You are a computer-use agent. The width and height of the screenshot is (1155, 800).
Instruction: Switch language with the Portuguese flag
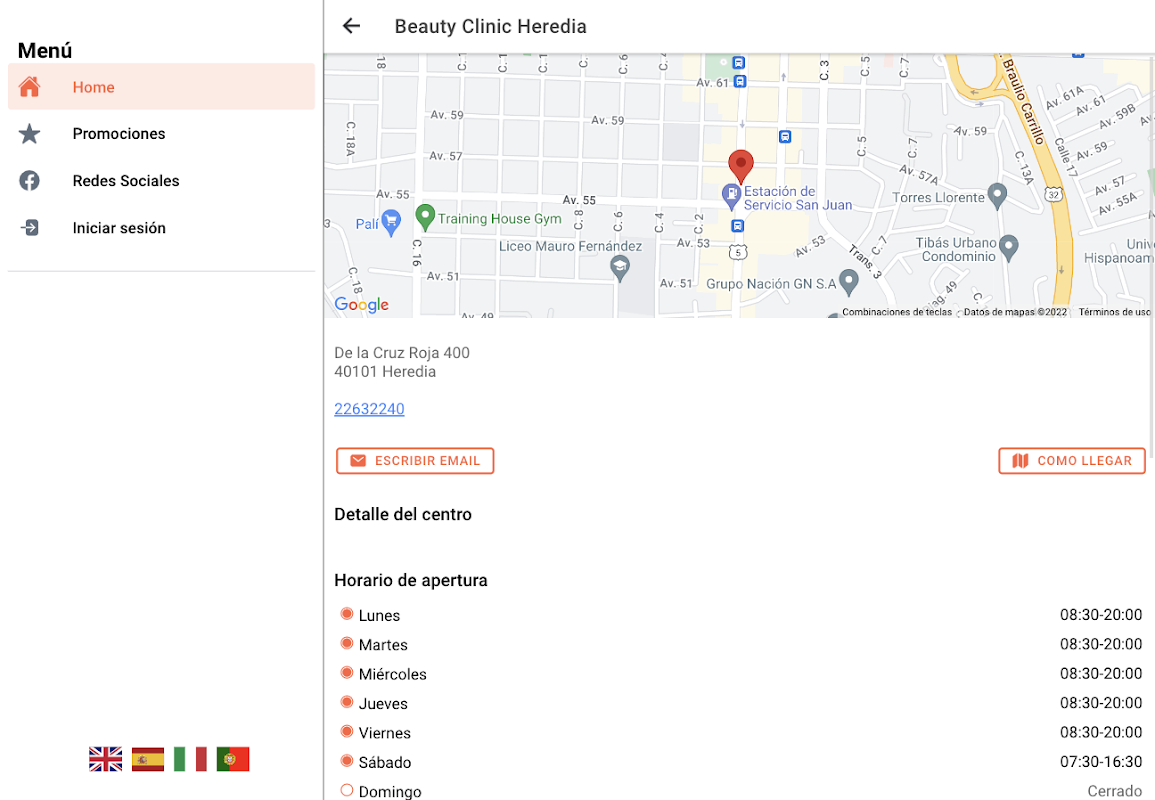[x=233, y=759]
